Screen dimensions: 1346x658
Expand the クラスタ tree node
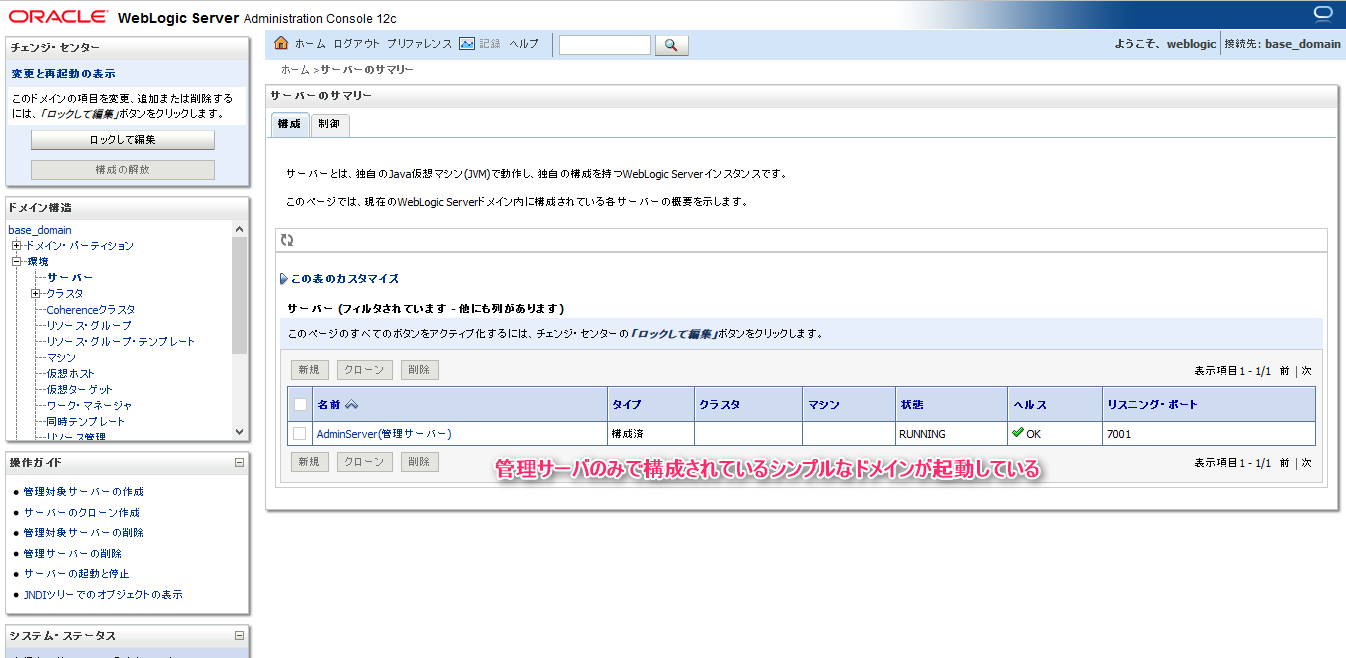pyautogui.click(x=36, y=294)
